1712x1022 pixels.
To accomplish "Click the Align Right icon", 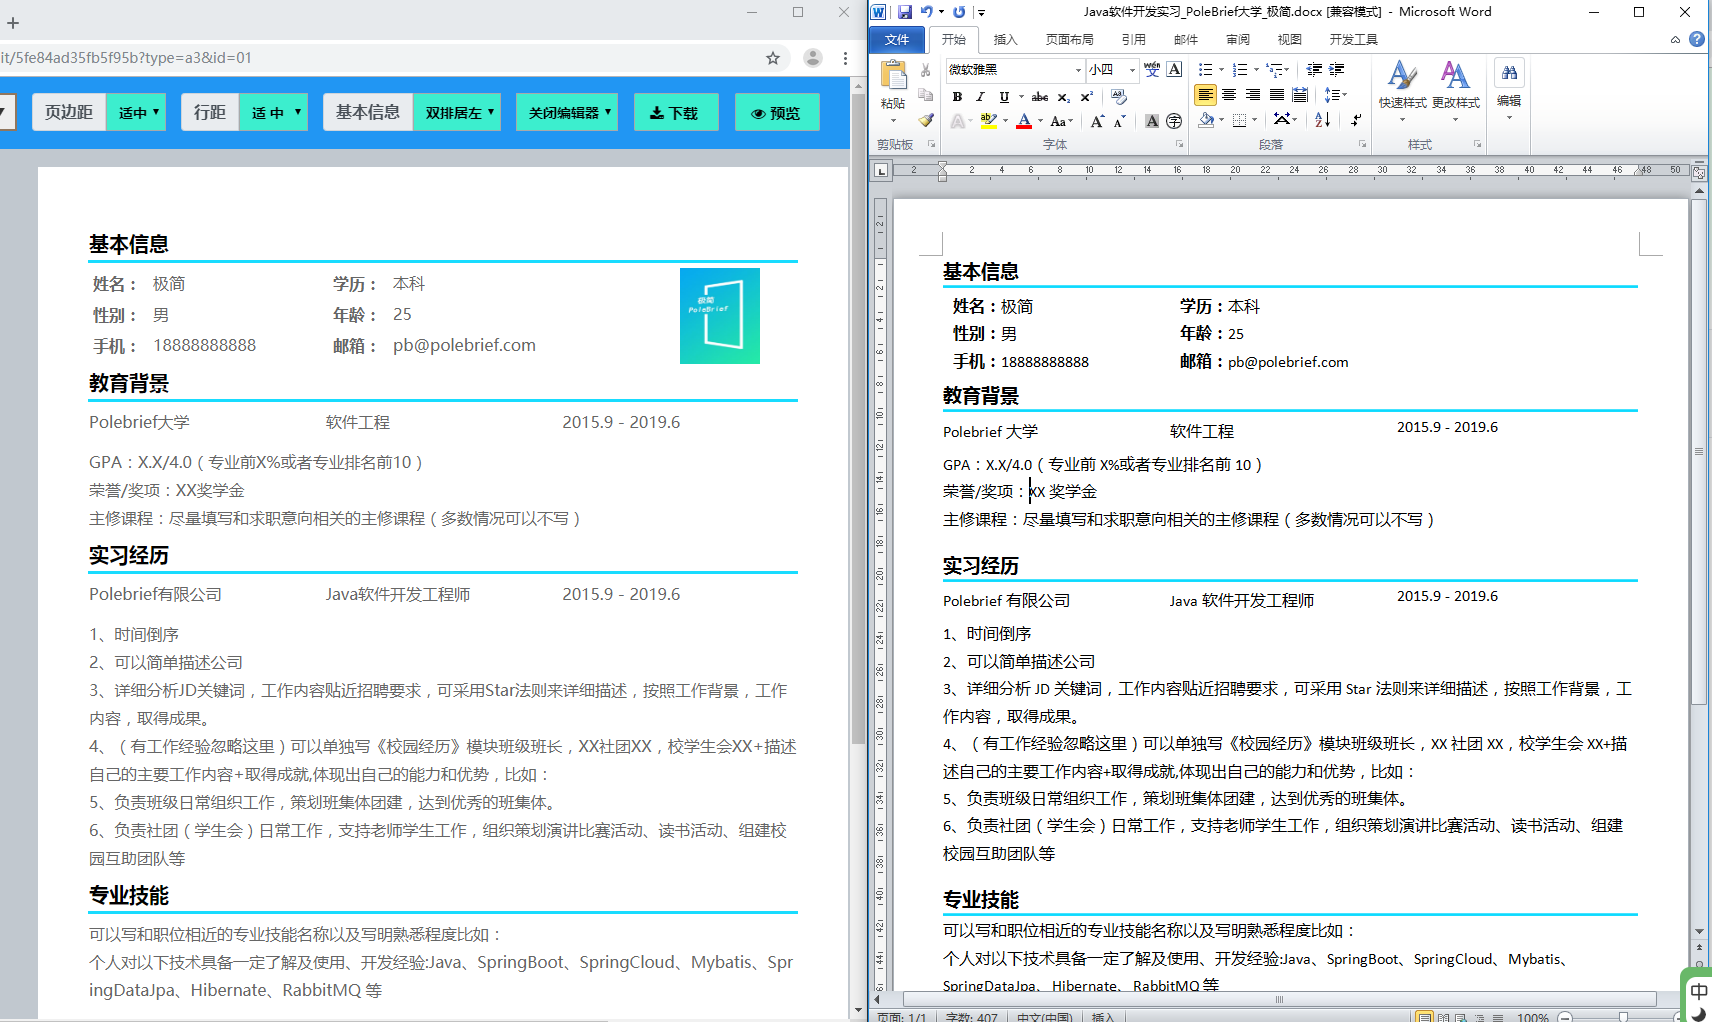I will point(1253,94).
